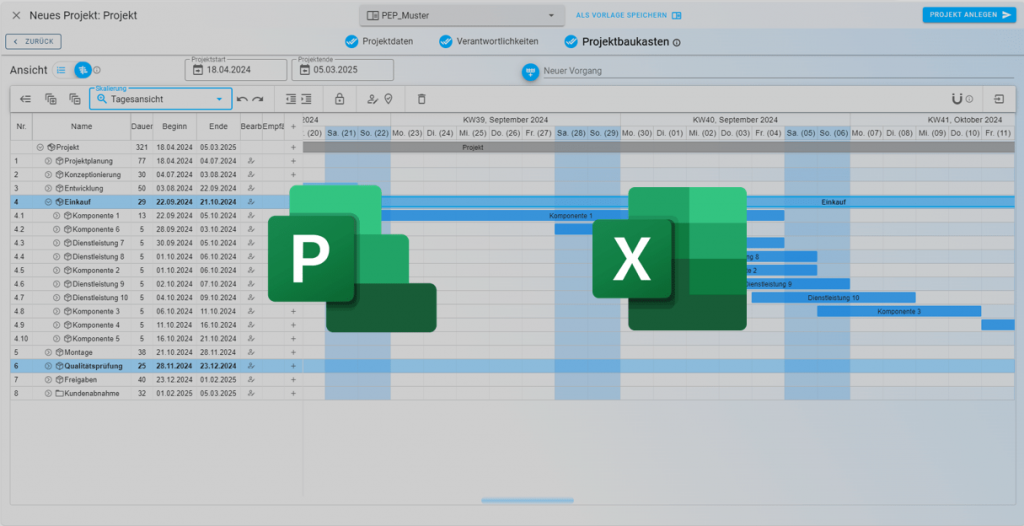Click the Zurück button

(33, 41)
